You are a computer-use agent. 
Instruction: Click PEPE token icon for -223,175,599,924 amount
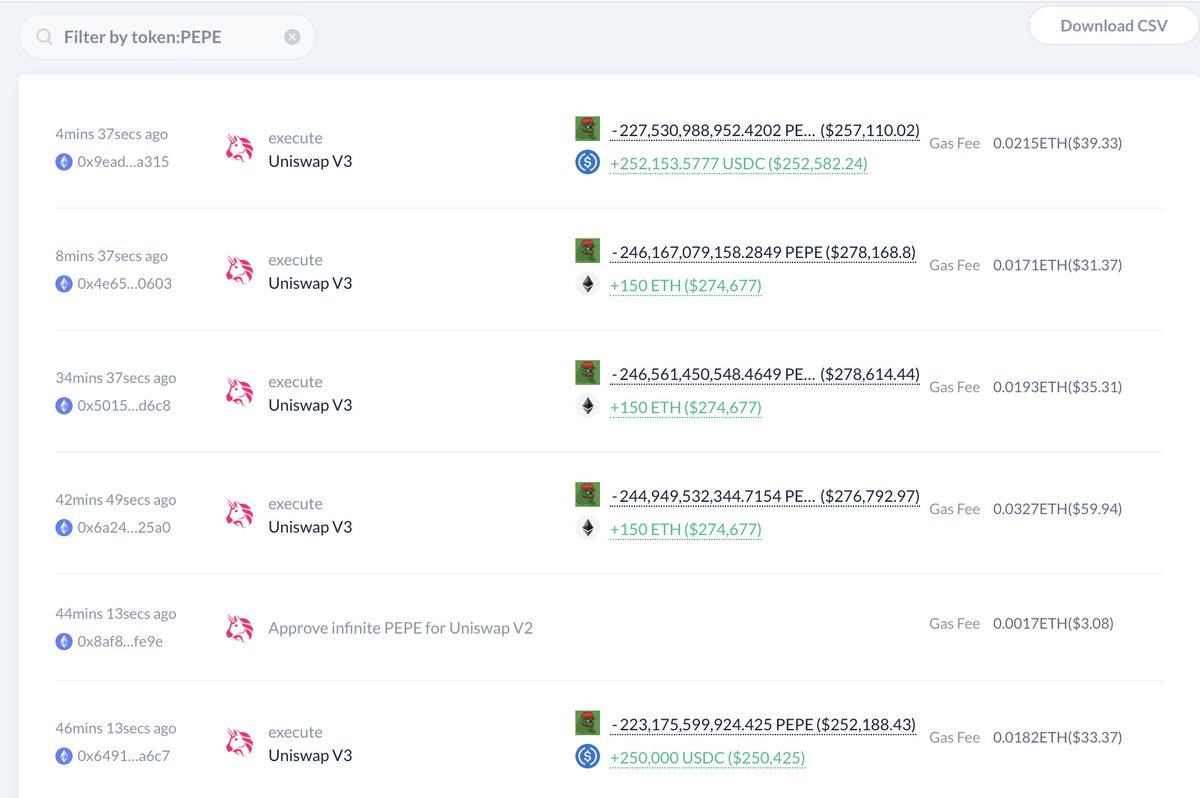pyautogui.click(x=587, y=722)
